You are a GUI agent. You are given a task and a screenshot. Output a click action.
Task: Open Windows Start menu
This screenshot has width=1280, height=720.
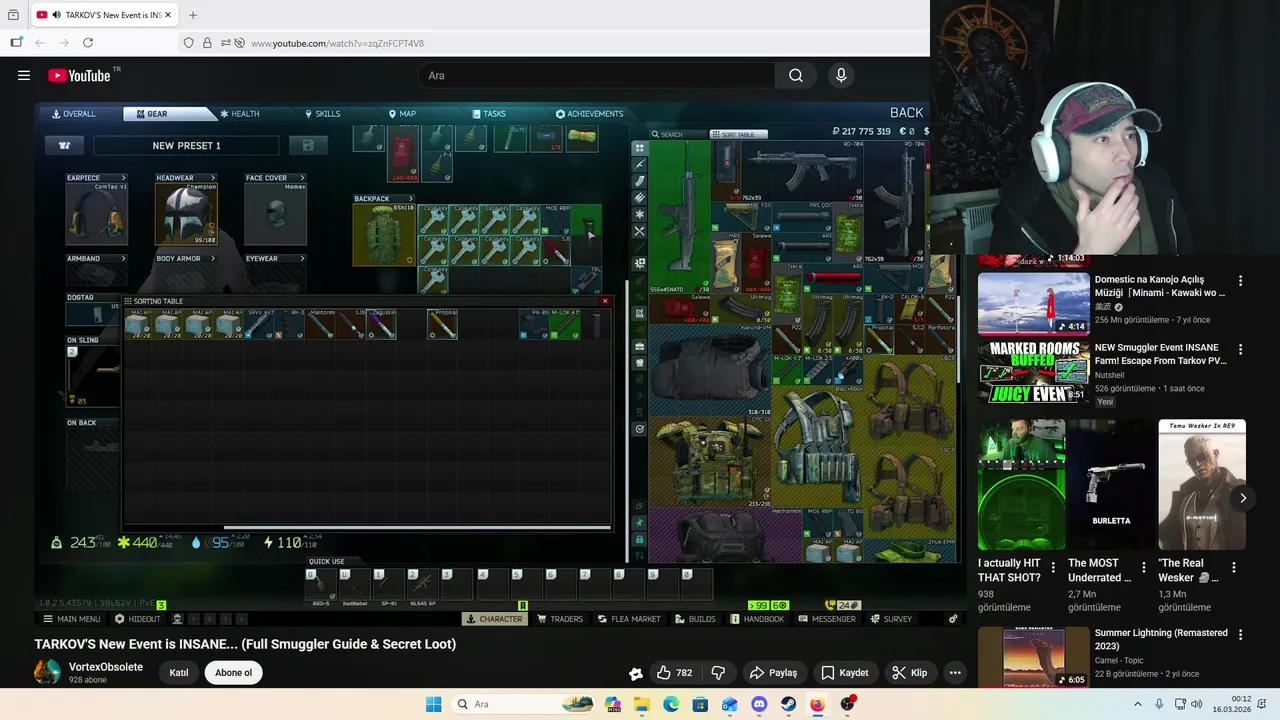pos(433,704)
